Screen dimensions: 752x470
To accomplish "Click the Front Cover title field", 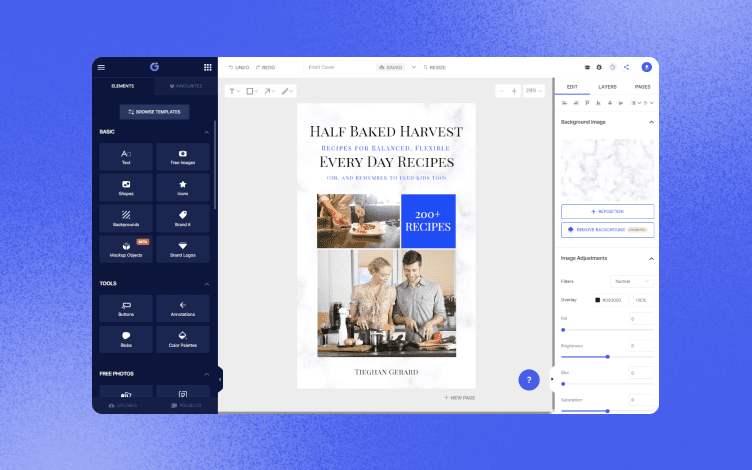I will pos(340,67).
